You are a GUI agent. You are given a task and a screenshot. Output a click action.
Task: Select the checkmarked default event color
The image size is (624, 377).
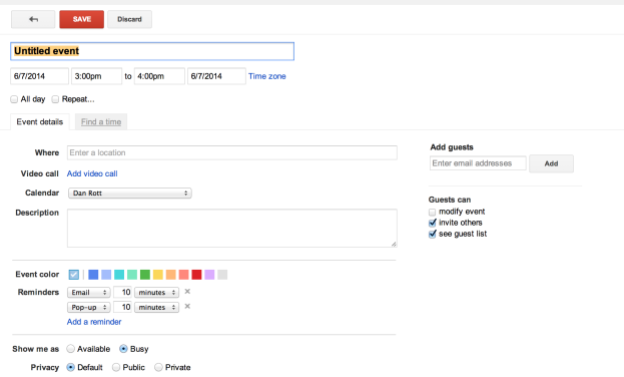[x=74, y=275]
